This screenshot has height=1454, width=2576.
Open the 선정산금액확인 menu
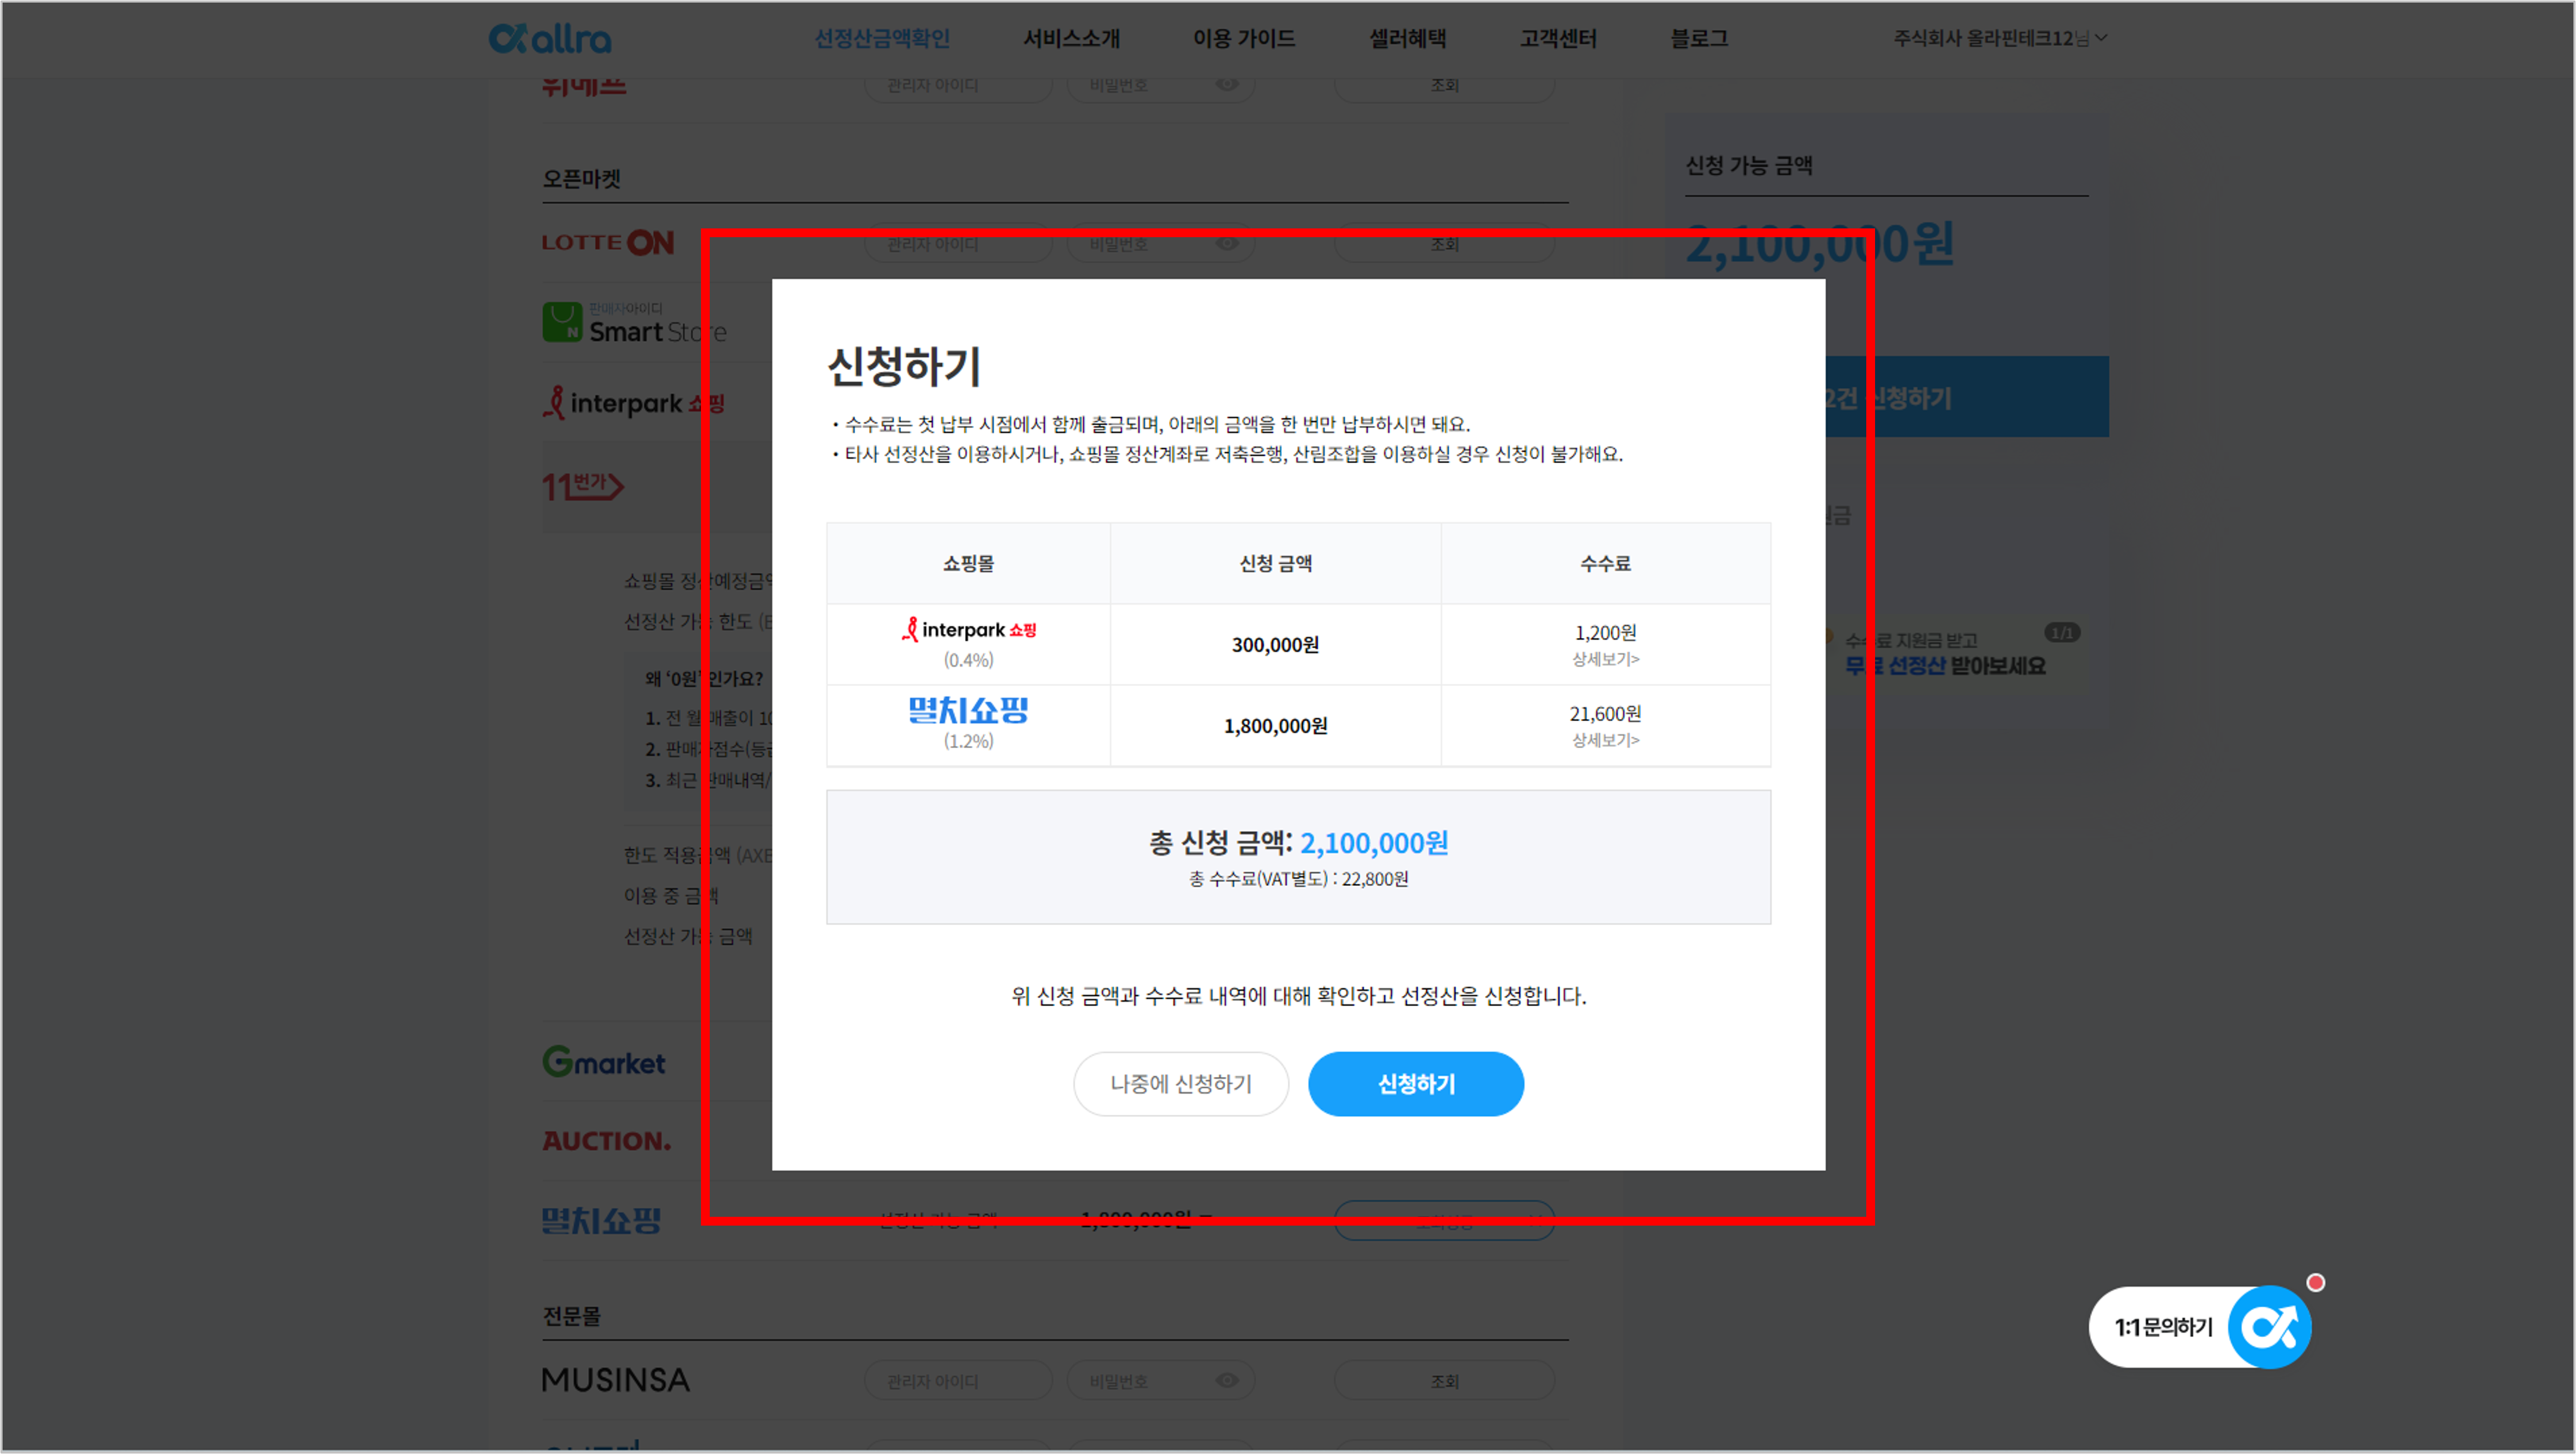tap(882, 38)
